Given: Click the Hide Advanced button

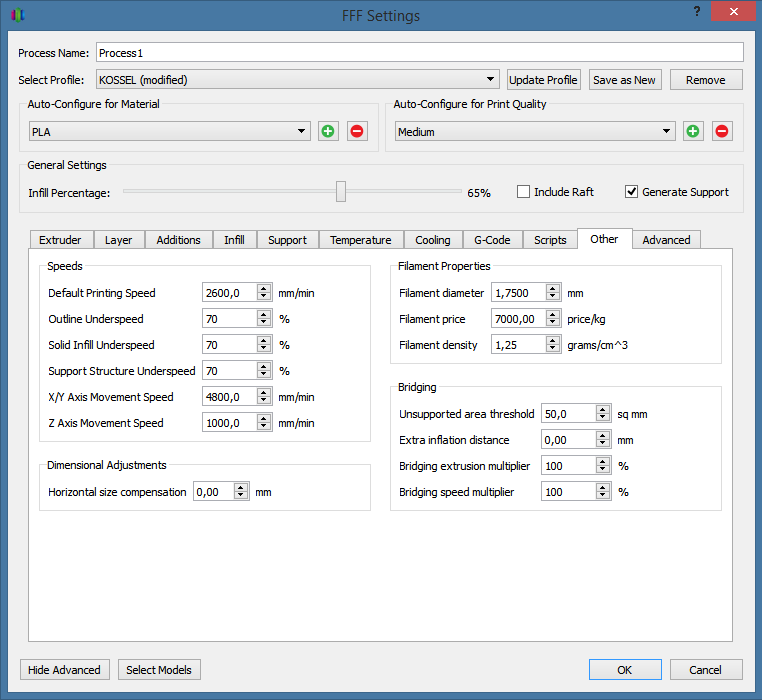Looking at the screenshot, I should (x=64, y=670).
